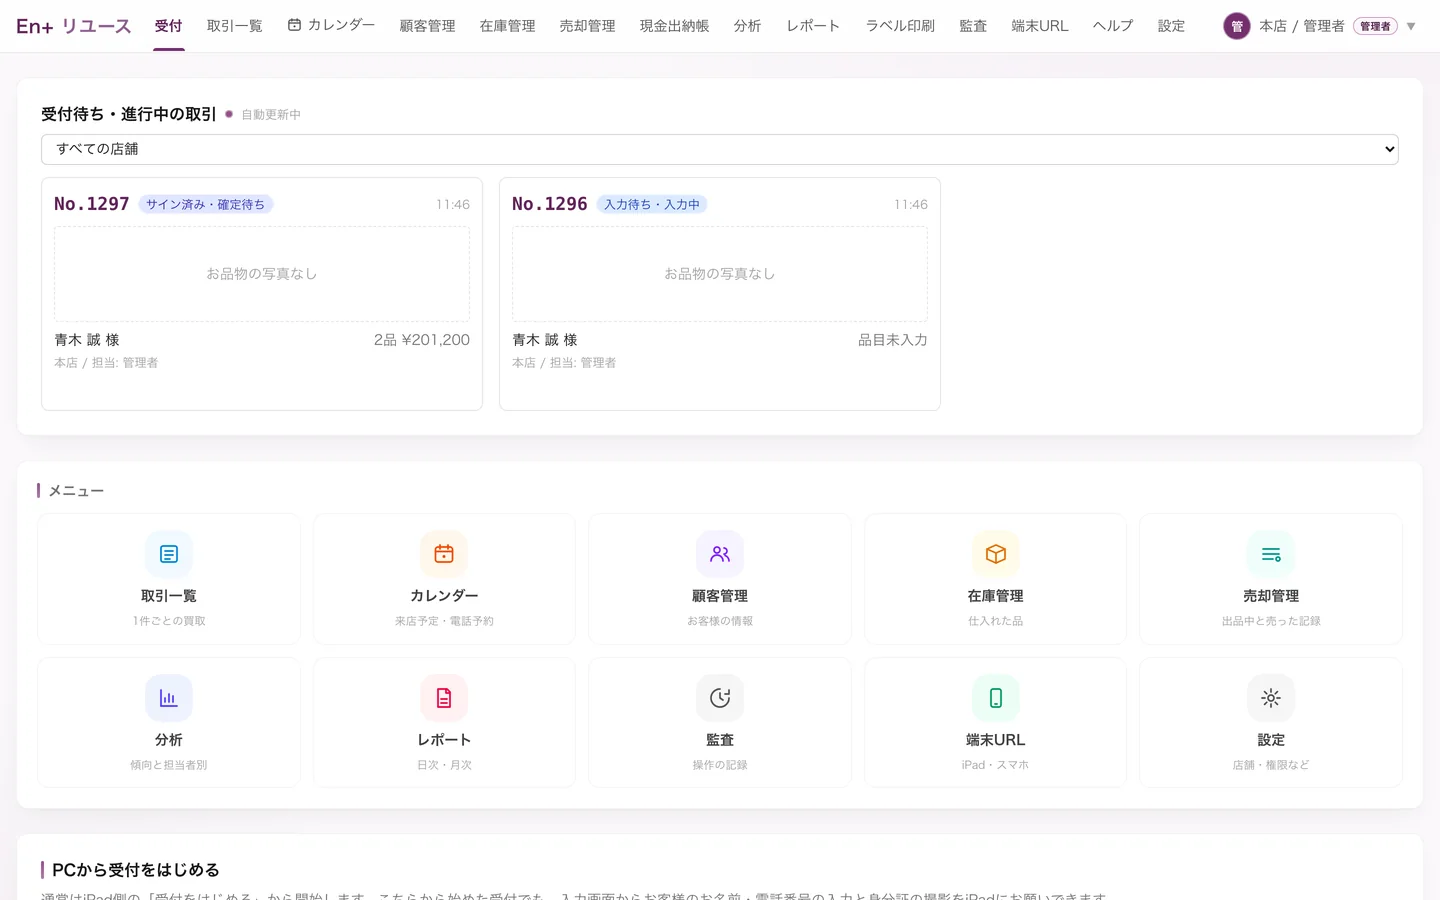Navigate to 現金出納帳 tab

tap(675, 26)
